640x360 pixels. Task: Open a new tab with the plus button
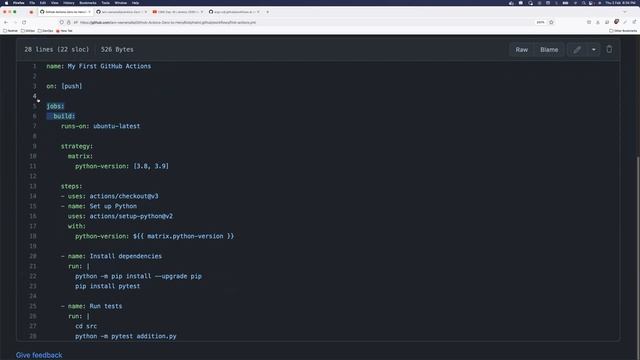tap(267, 12)
